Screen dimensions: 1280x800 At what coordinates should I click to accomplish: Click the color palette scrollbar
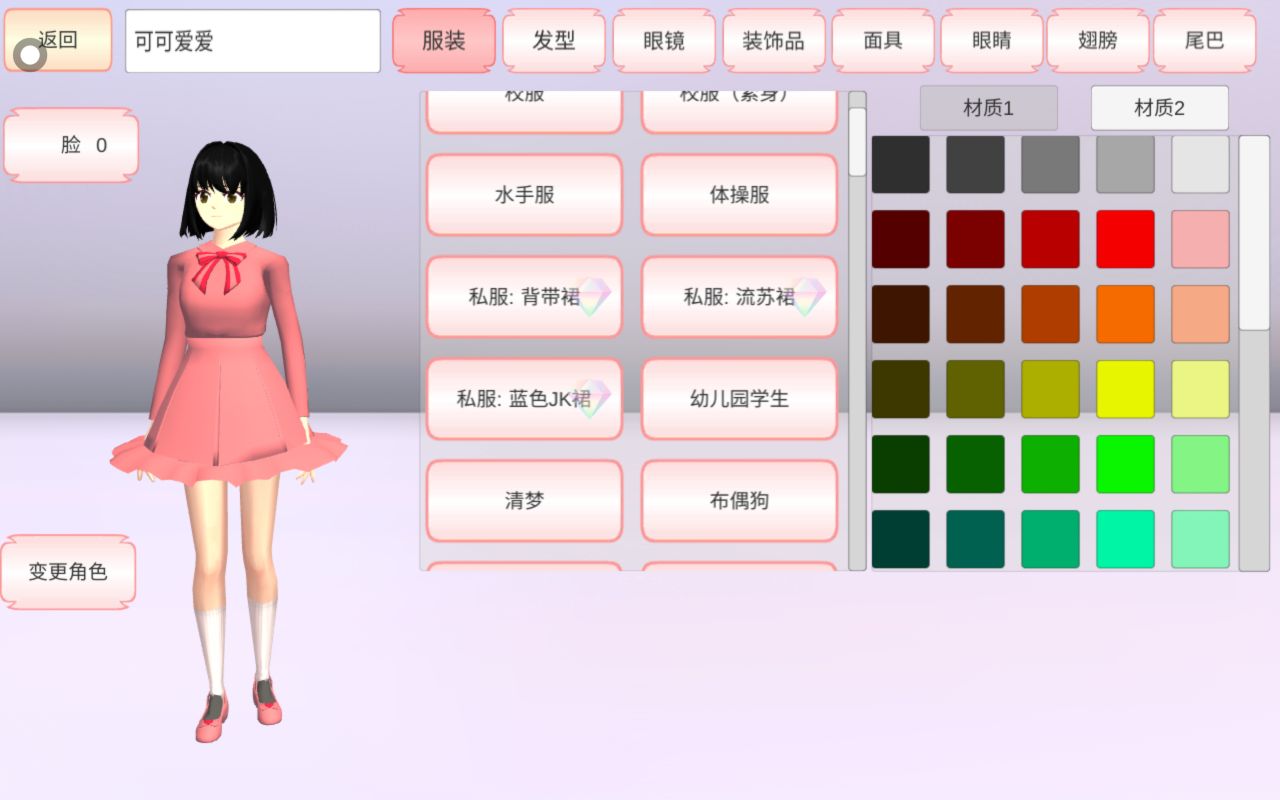(x=1253, y=235)
